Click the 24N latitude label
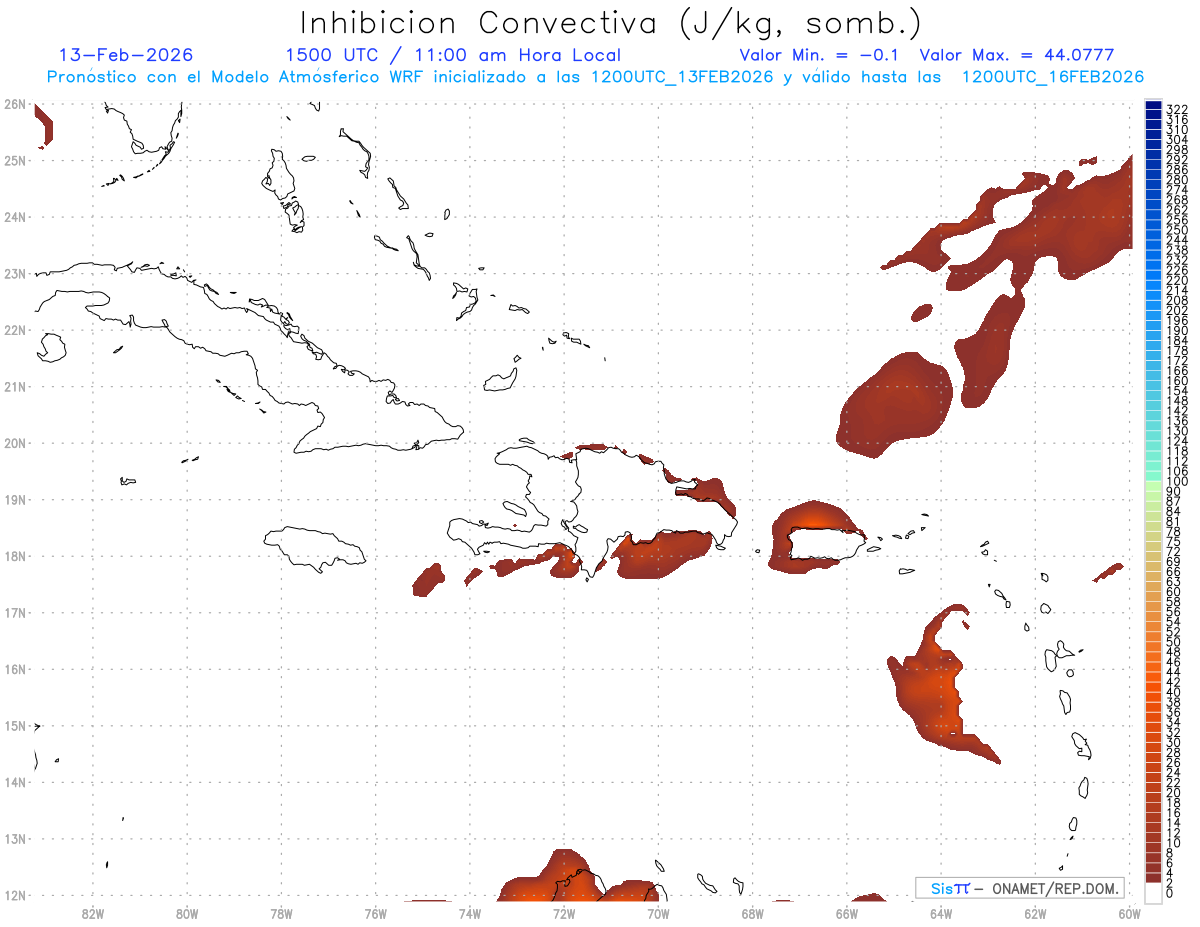 [14, 217]
